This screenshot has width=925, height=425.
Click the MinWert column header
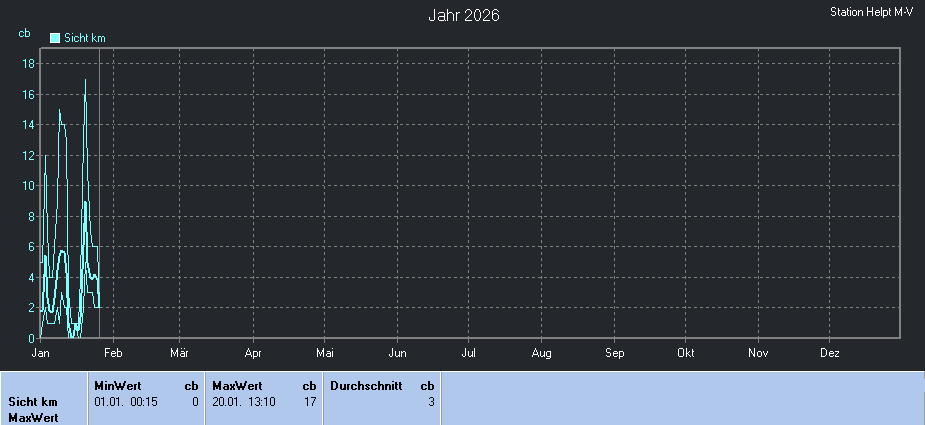118,385
